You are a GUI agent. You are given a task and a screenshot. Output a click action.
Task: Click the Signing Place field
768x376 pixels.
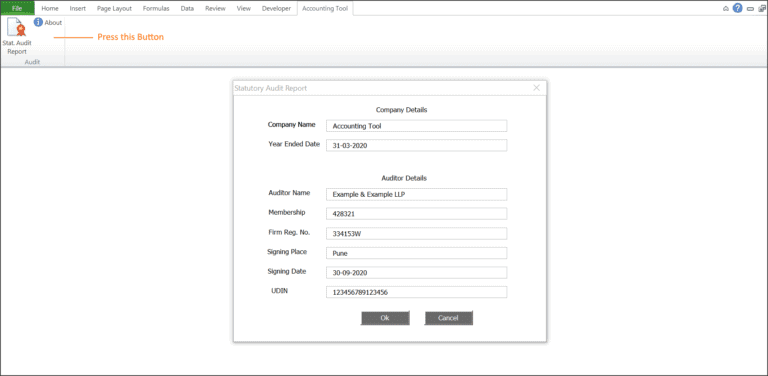pos(416,253)
